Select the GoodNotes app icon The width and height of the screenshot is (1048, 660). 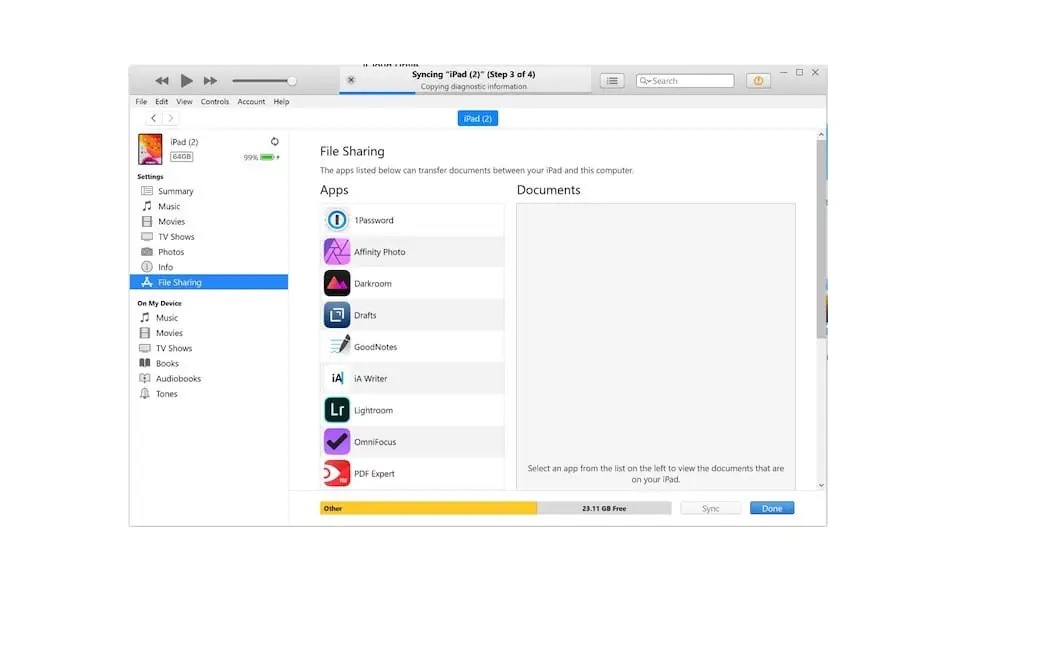pos(337,346)
